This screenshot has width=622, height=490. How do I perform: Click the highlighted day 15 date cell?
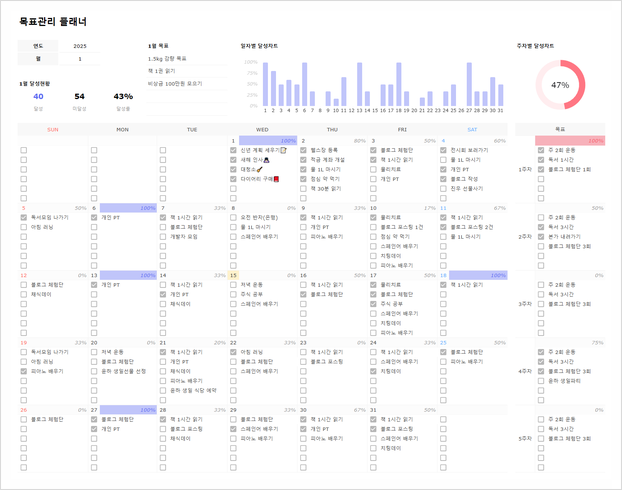(x=233, y=275)
